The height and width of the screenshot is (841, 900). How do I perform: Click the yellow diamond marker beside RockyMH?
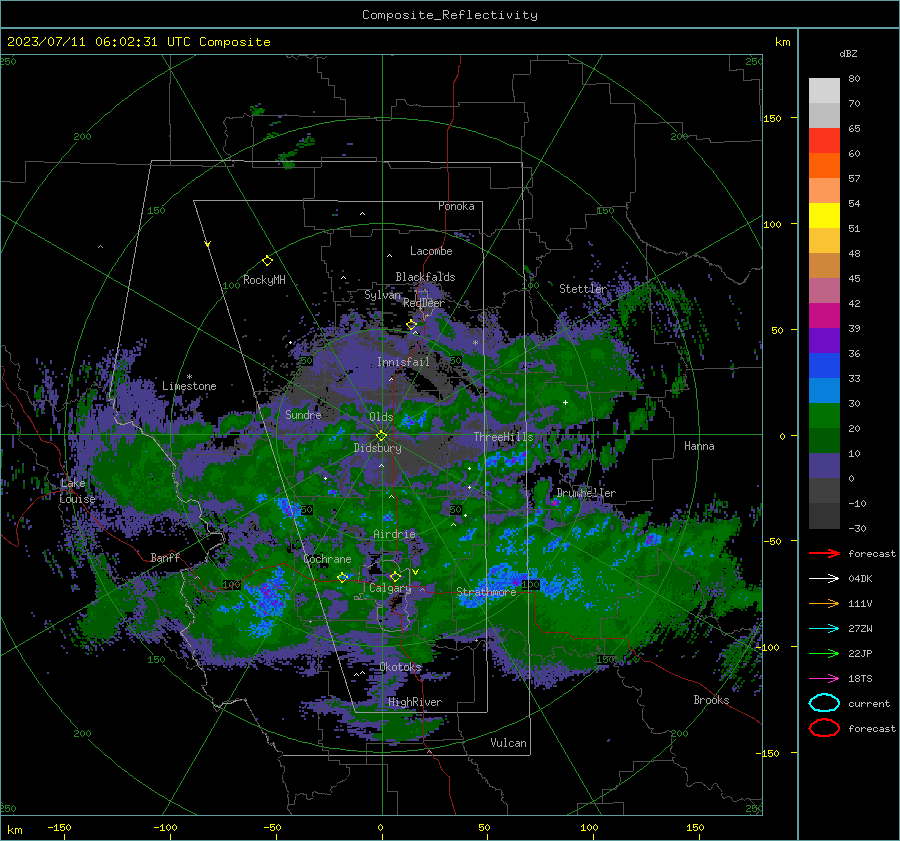click(267, 261)
